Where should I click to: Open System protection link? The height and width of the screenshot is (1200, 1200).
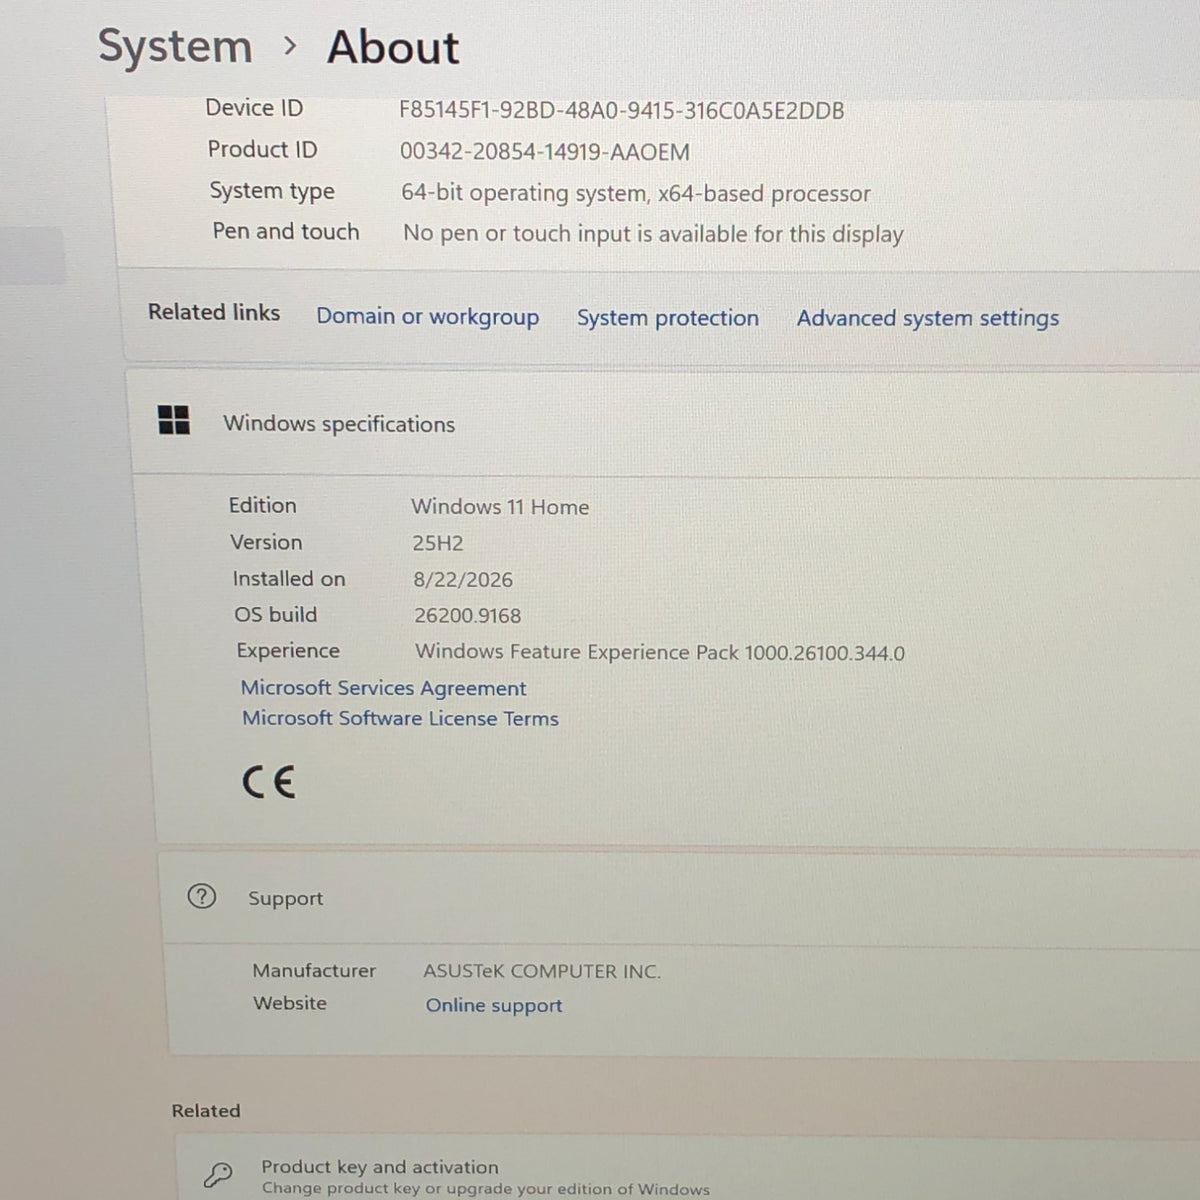(x=667, y=318)
